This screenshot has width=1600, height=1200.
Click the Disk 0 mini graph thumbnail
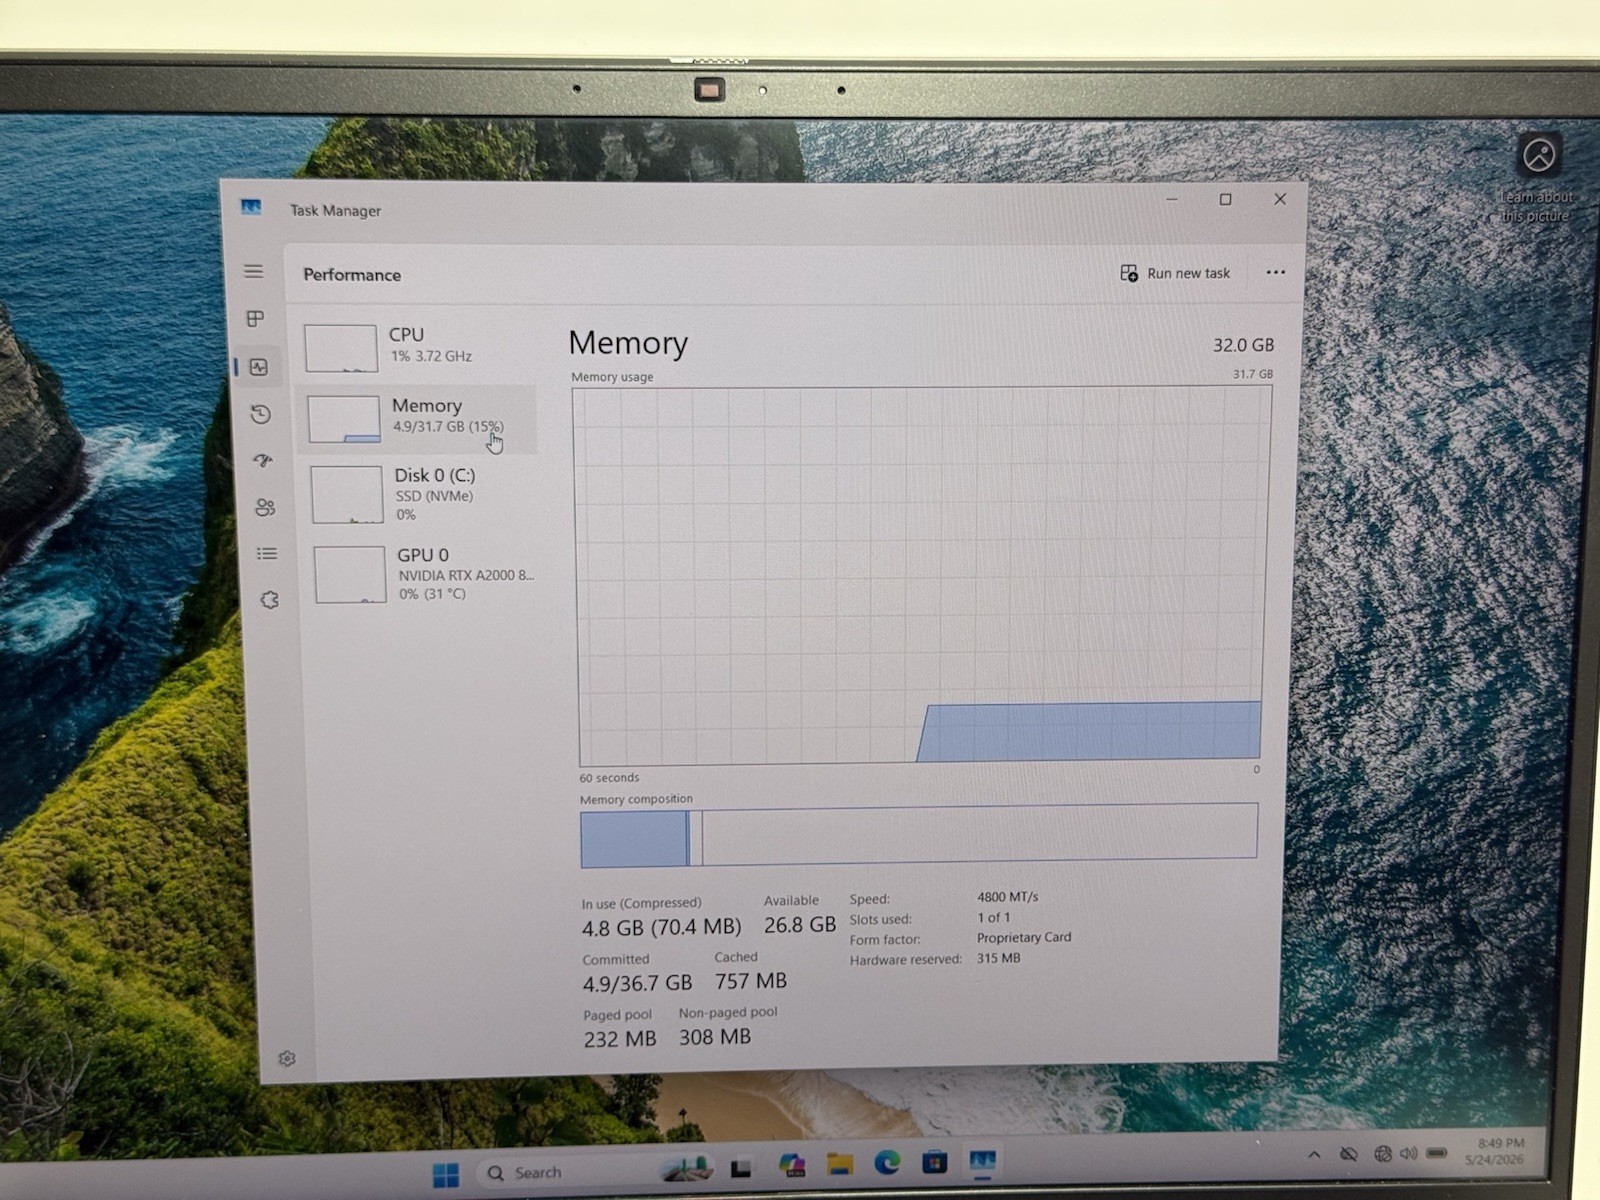click(347, 495)
